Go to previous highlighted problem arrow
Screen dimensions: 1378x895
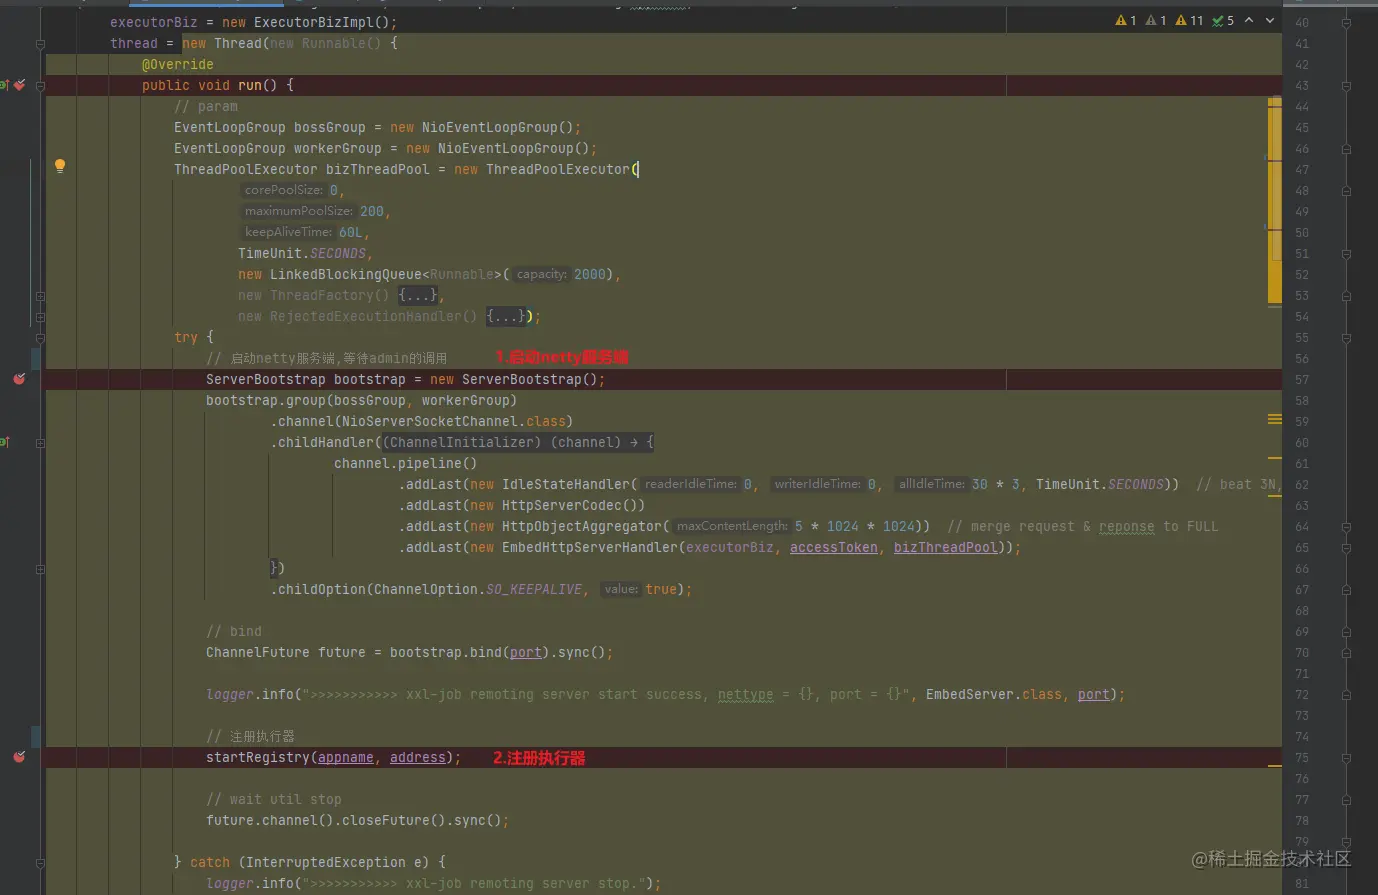tap(1249, 20)
